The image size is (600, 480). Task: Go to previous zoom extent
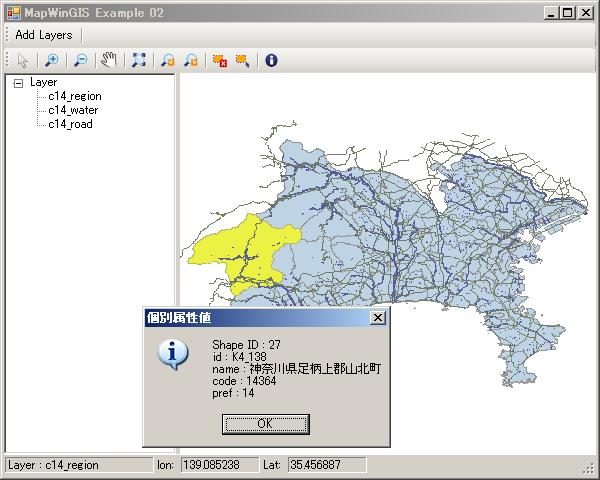(x=167, y=60)
